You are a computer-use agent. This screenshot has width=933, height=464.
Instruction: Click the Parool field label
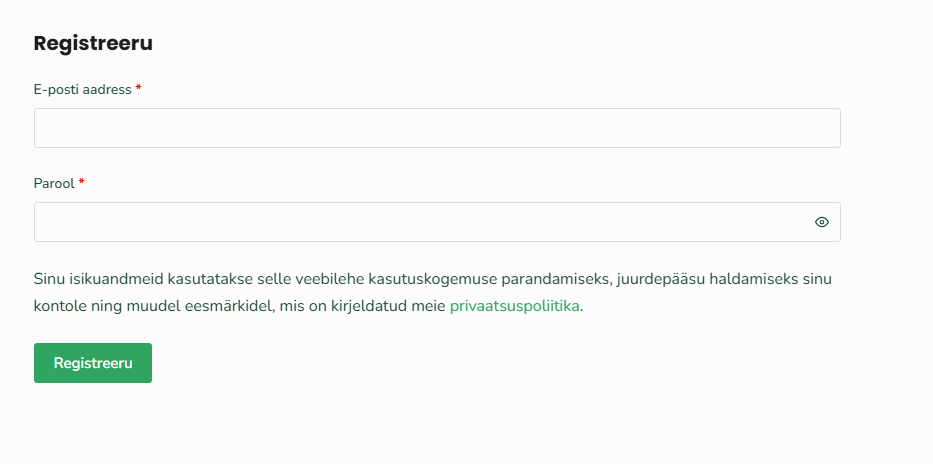pos(54,183)
